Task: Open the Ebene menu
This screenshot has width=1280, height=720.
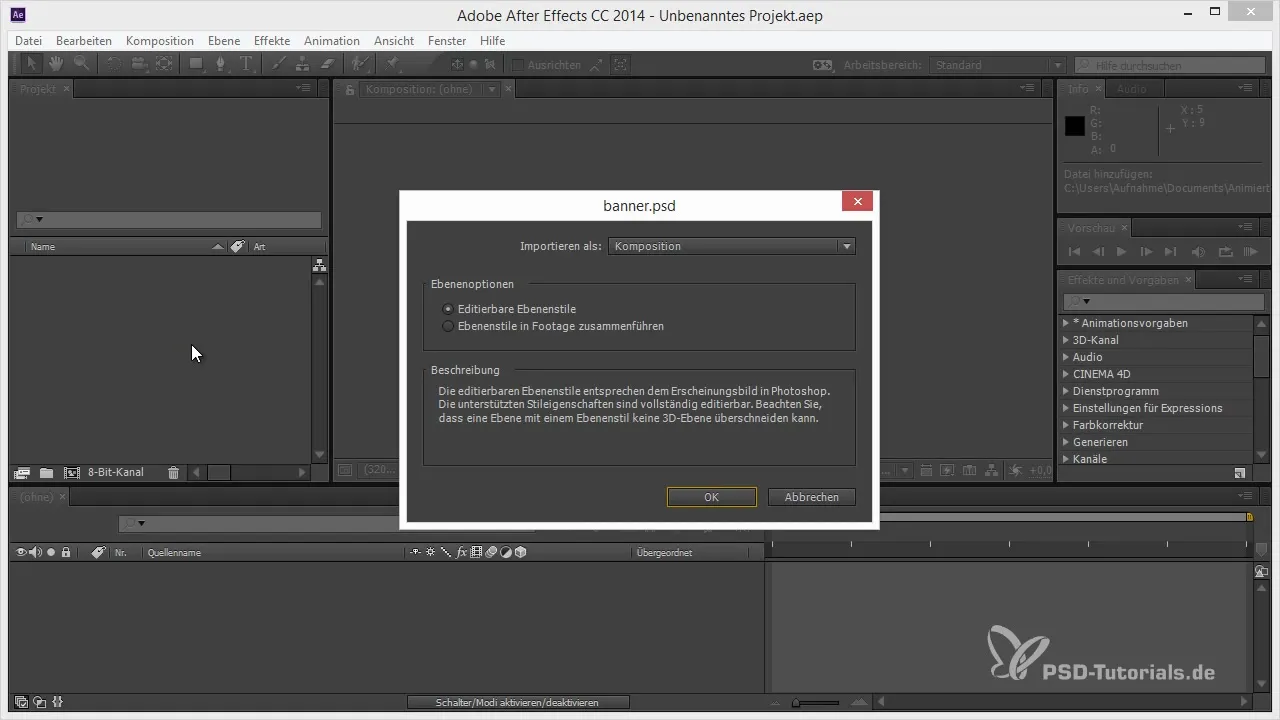Action: coord(223,41)
